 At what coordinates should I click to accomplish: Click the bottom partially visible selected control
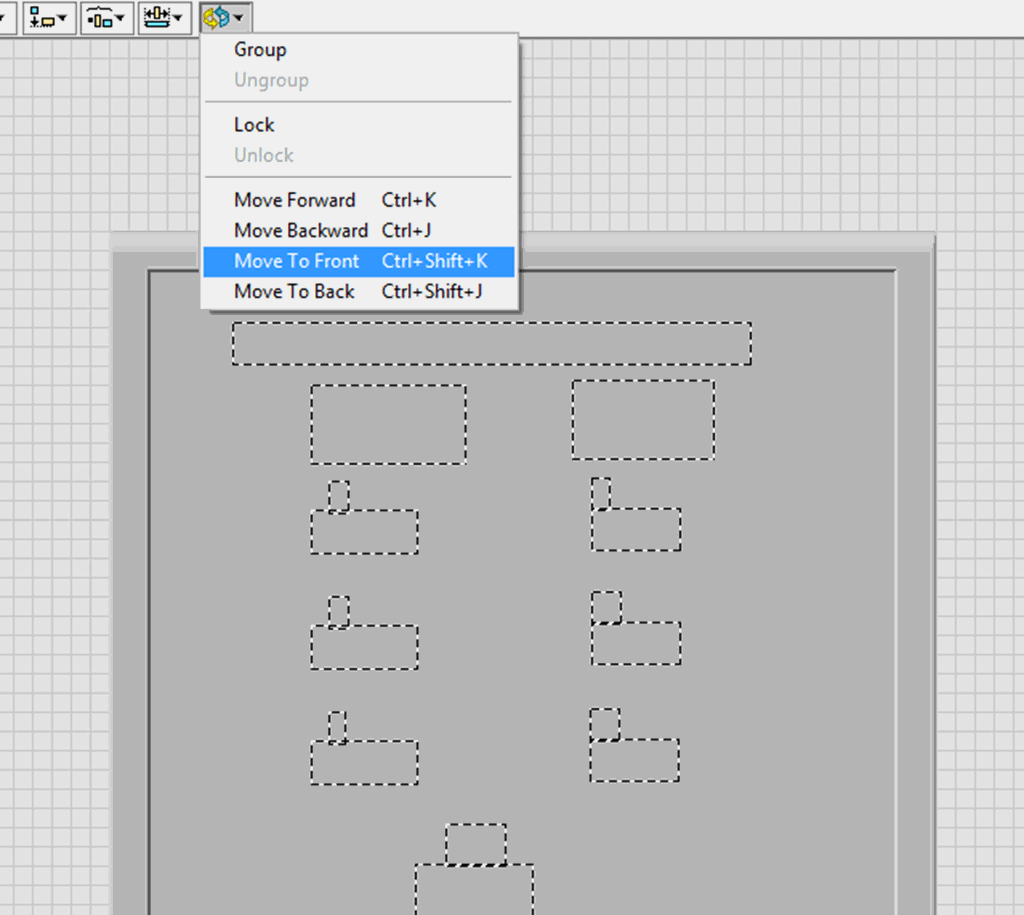[x=474, y=890]
